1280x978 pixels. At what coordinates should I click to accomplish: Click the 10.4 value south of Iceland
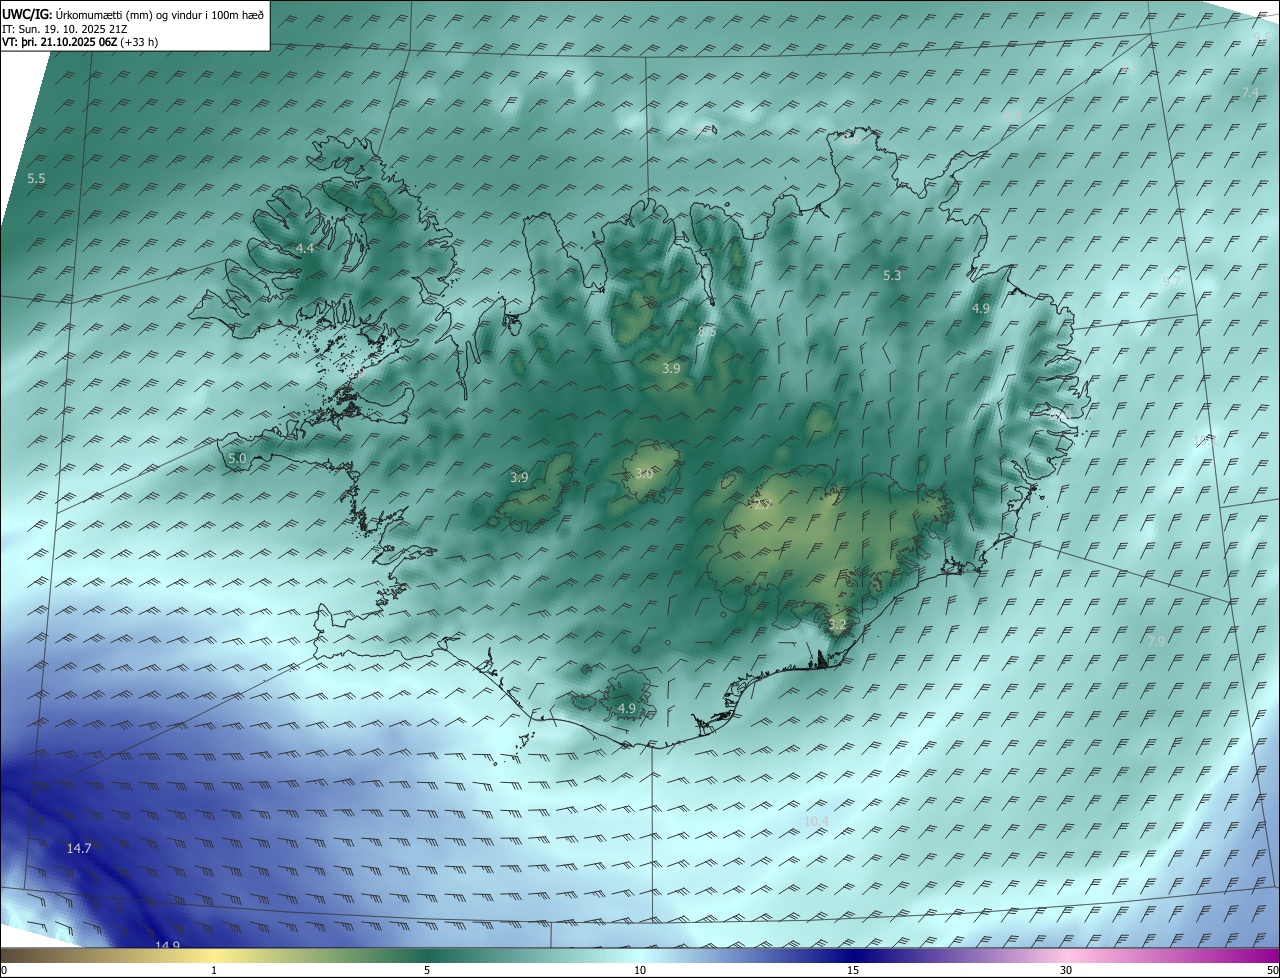[x=816, y=822]
